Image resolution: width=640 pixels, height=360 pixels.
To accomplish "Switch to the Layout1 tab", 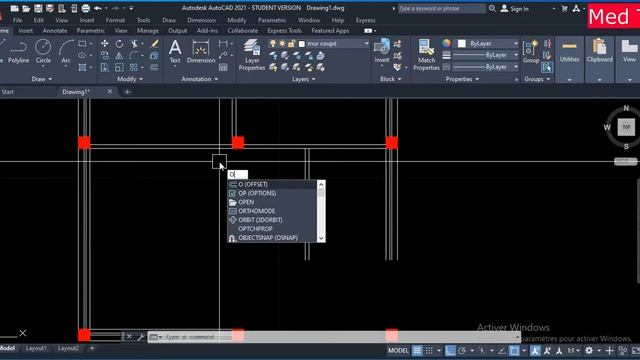I will coord(36,348).
